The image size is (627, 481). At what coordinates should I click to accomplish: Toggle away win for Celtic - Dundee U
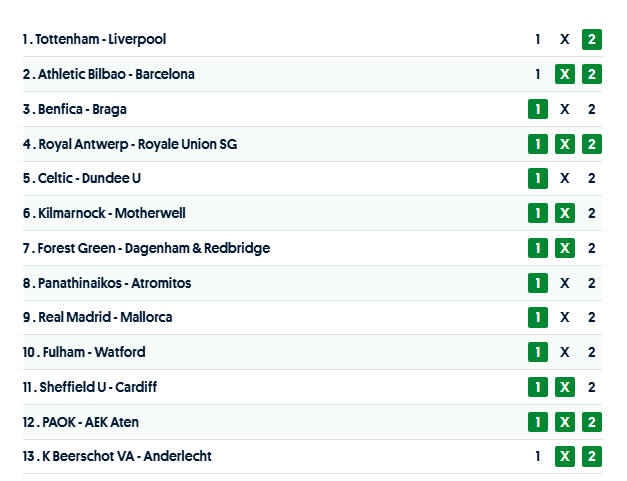592,179
